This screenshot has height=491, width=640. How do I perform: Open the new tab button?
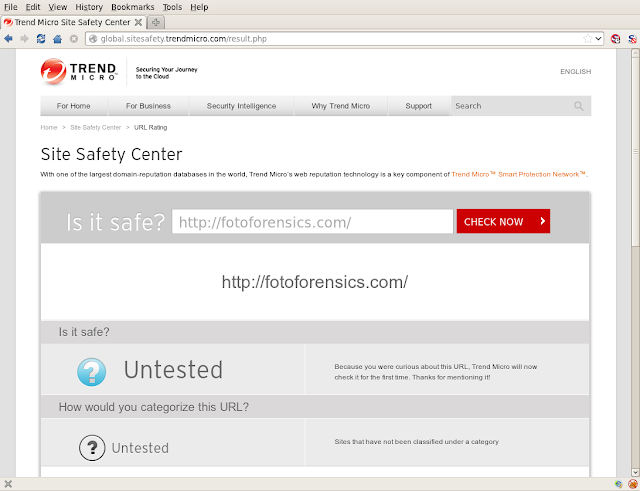(x=156, y=22)
